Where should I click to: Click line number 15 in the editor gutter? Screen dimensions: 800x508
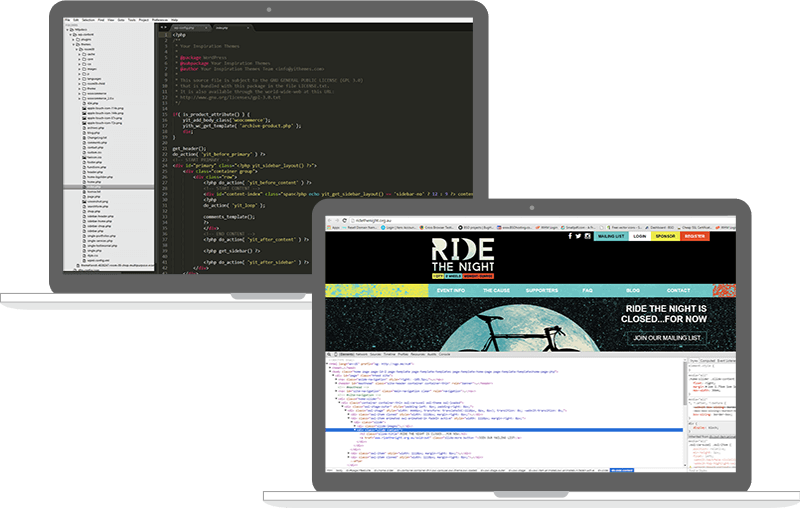click(x=165, y=114)
